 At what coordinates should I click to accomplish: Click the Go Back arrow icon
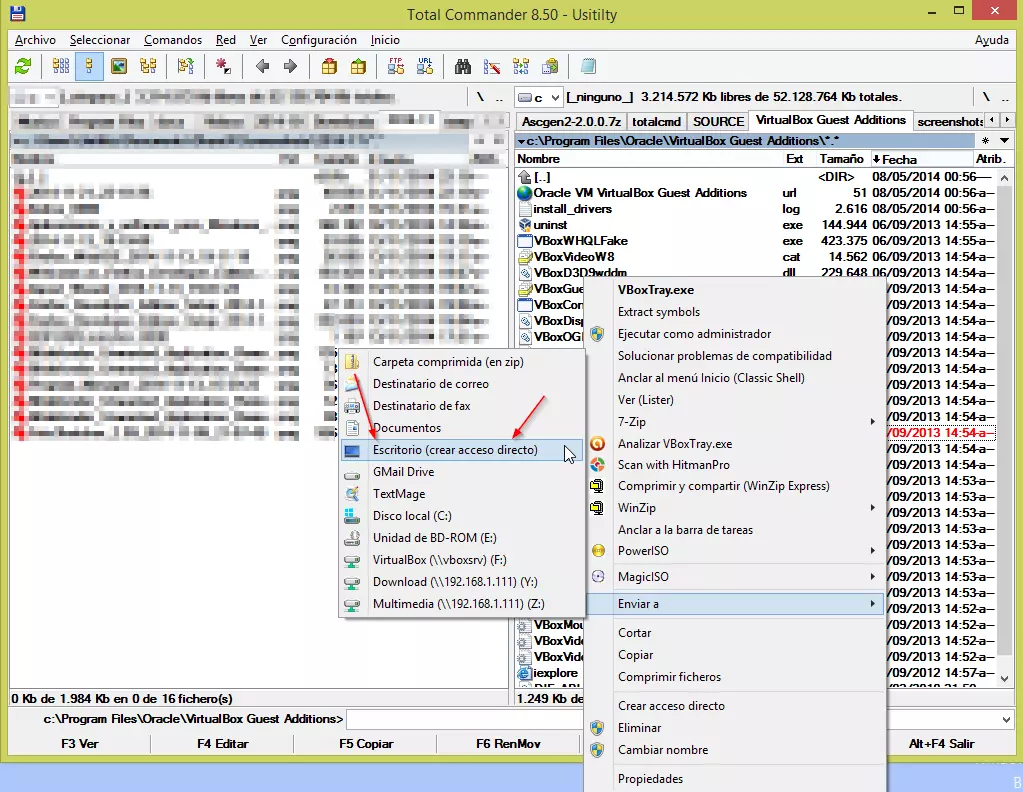point(262,67)
